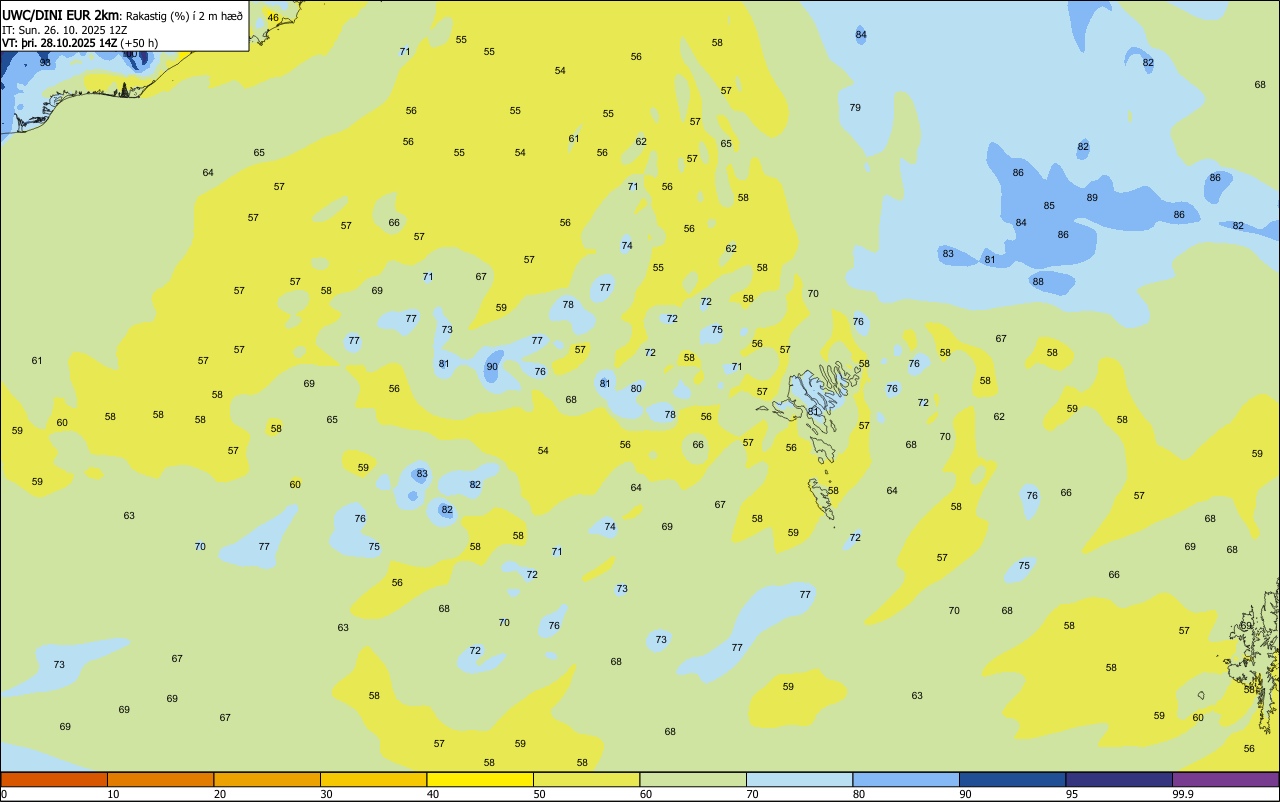Click the humidity value 88 on the map

(1038, 282)
